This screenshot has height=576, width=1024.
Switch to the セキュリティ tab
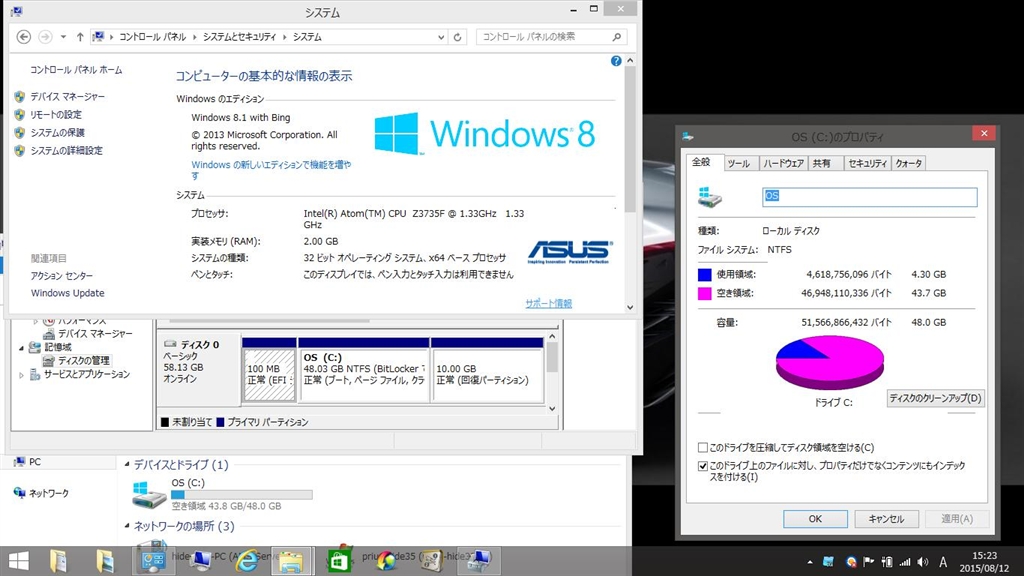pyautogui.click(x=867, y=163)
